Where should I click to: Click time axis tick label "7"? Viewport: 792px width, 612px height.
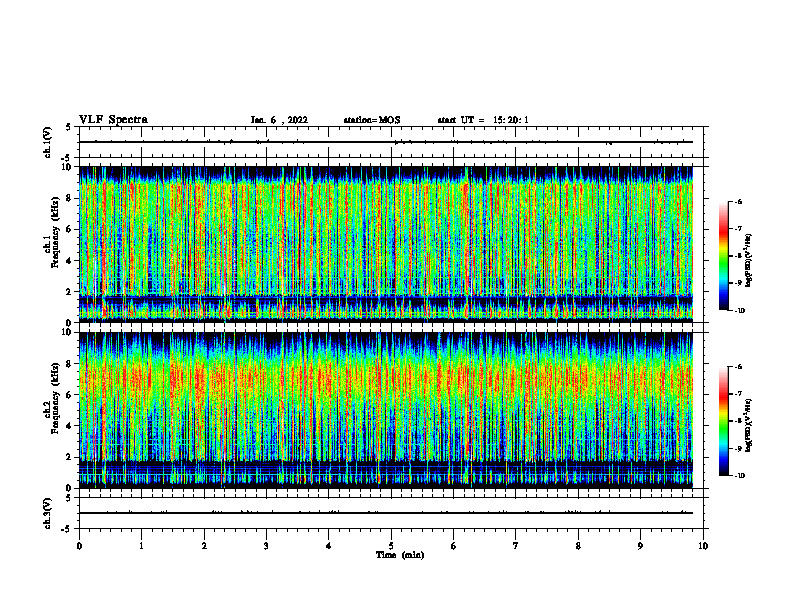(516, 546)
